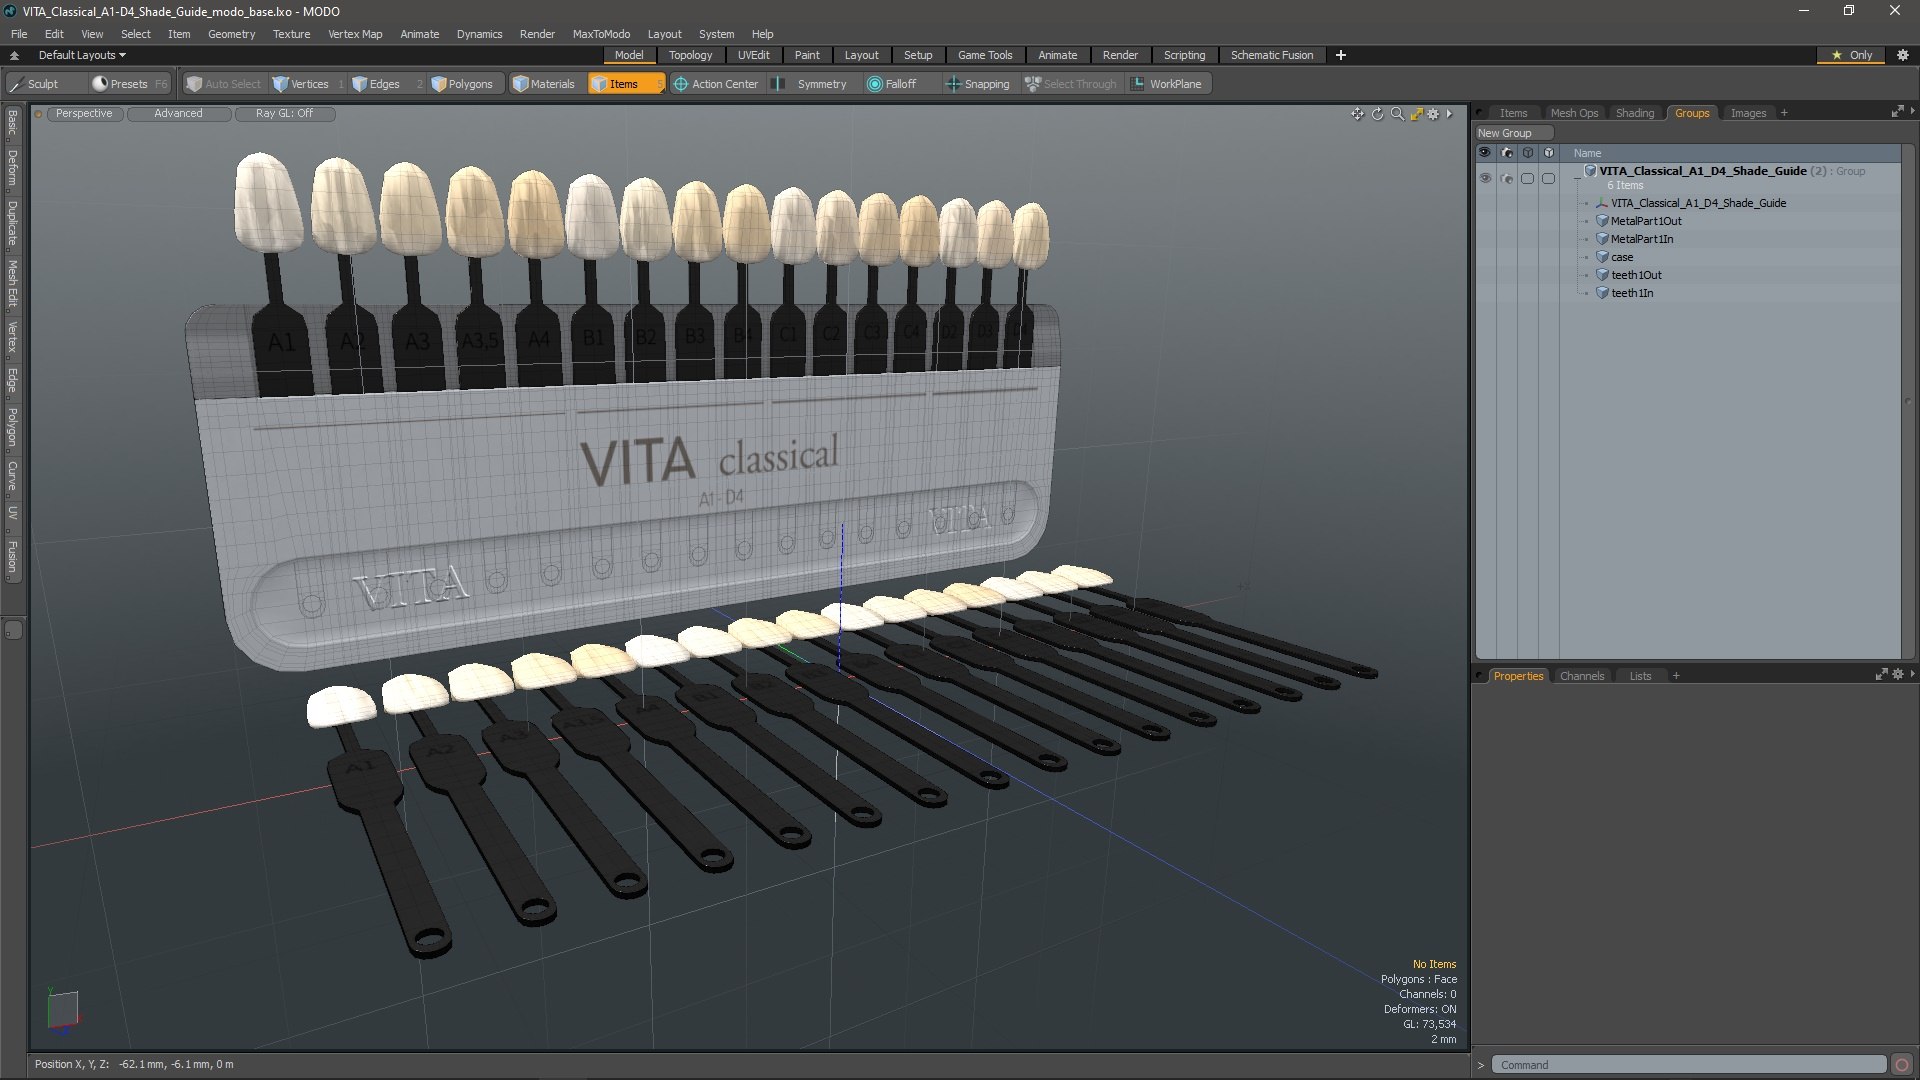1920x1080 pixels.
Task: Expand the Groups panel side arrow
Action: [1912, 112]
